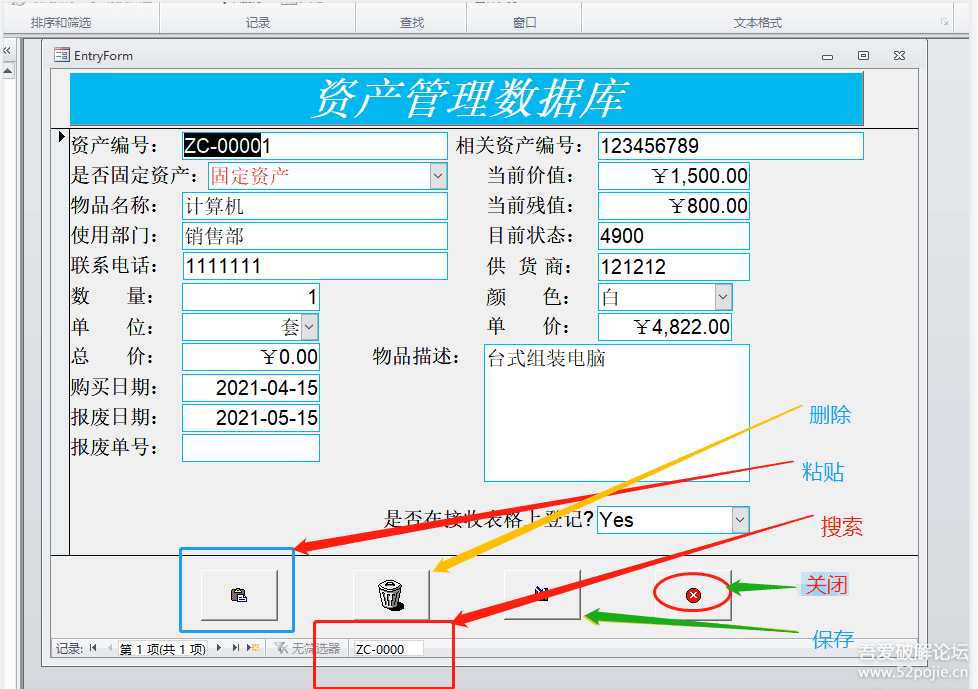Click the 固定资产 combo box value

click(320, 176)
